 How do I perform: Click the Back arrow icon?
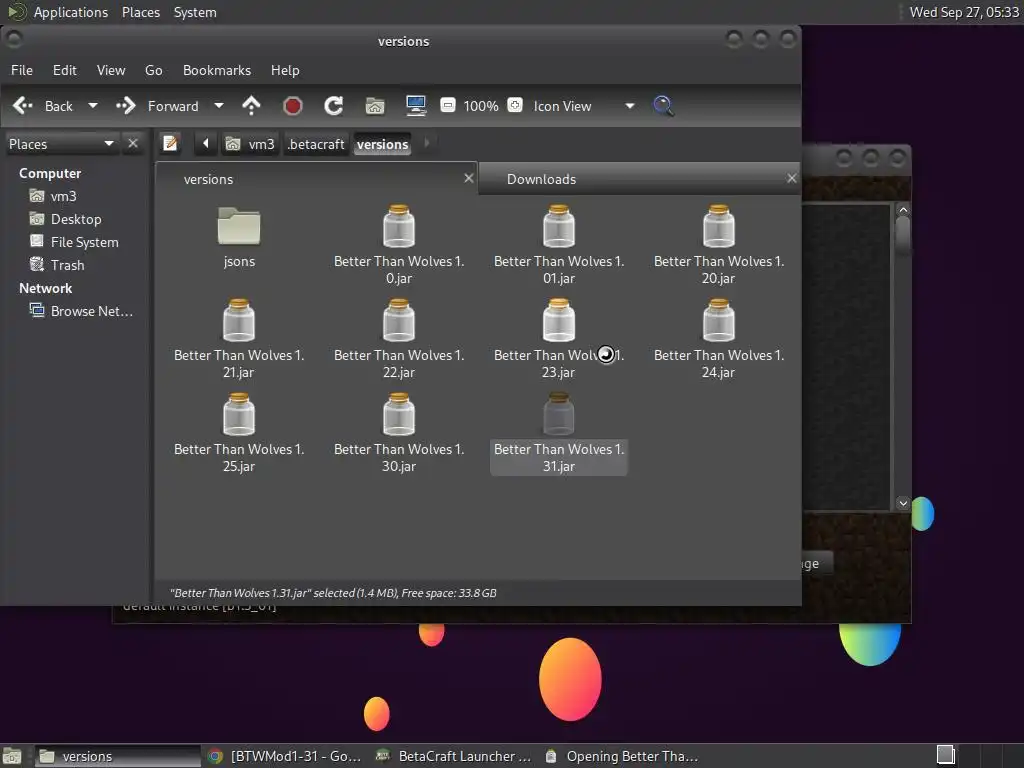click(23, 106)
